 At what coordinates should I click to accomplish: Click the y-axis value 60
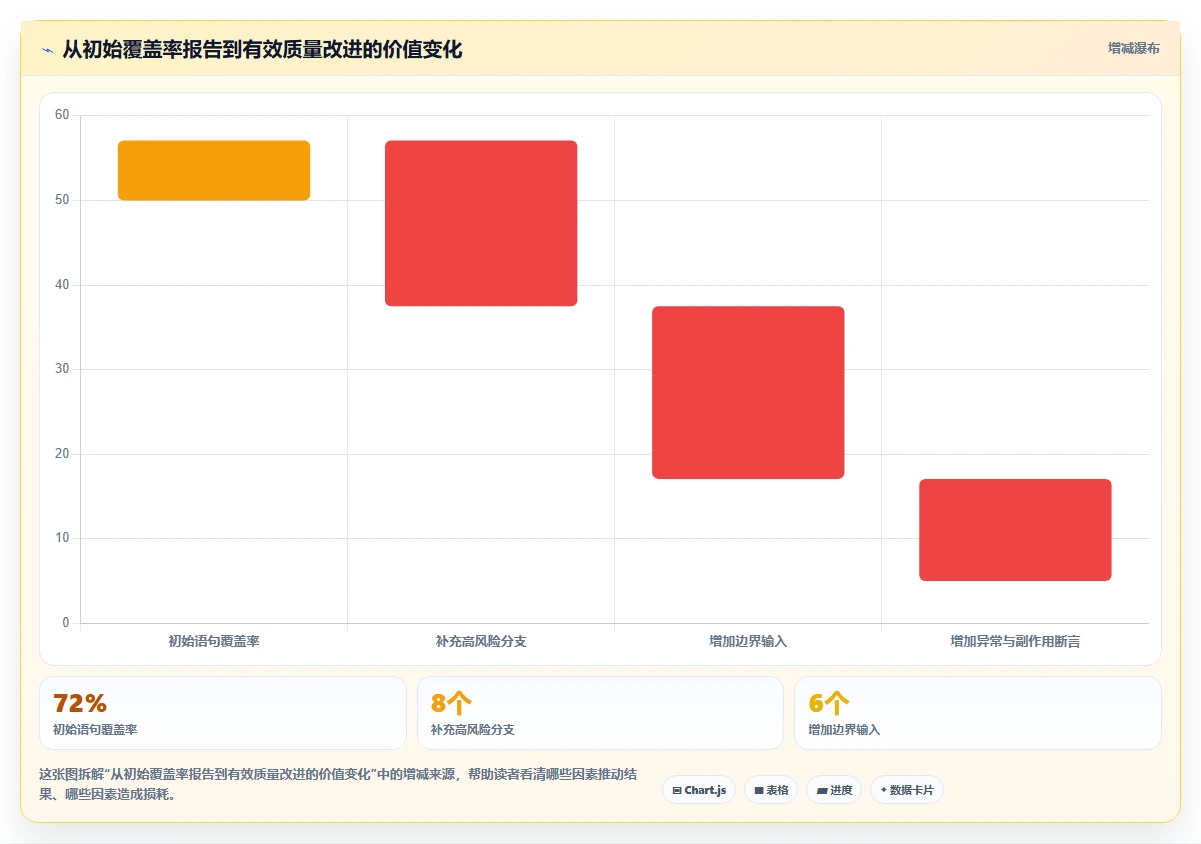pos(62,115)
